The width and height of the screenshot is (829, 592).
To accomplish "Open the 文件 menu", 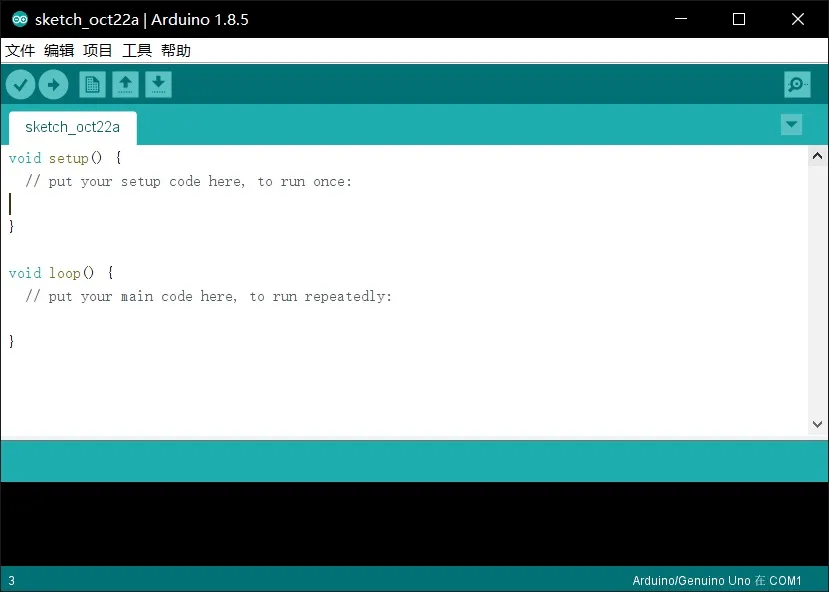I will [20, 50].
